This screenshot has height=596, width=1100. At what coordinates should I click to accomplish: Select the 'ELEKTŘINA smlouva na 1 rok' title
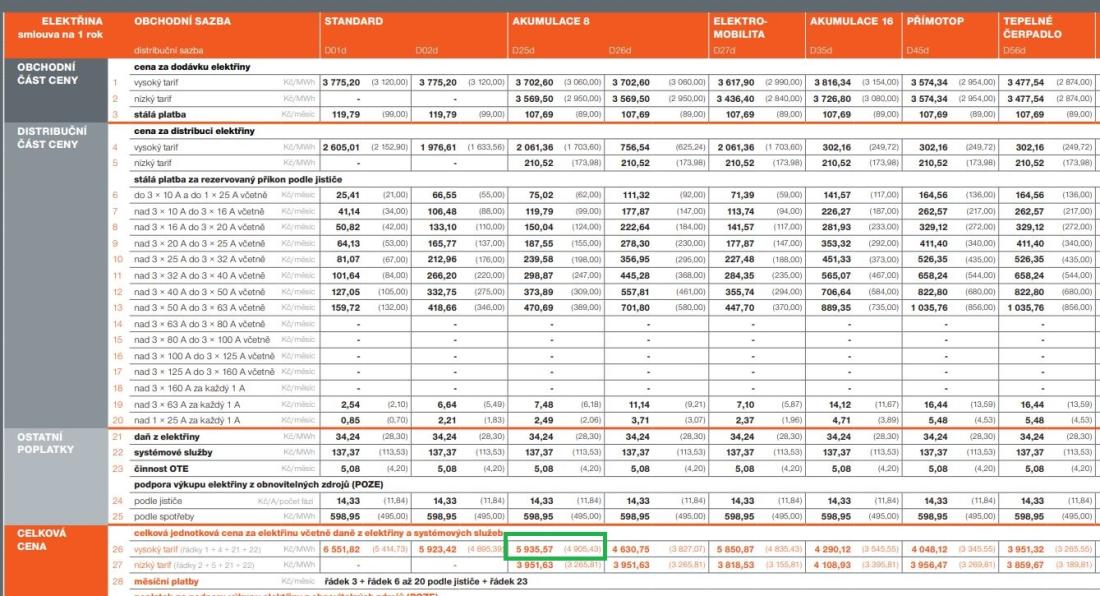(61, 27)
